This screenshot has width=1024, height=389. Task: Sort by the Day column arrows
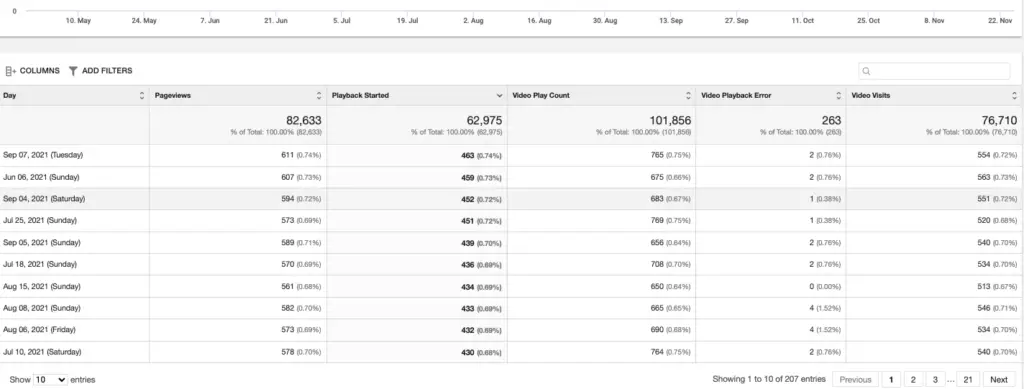click(x=142, y=95)
